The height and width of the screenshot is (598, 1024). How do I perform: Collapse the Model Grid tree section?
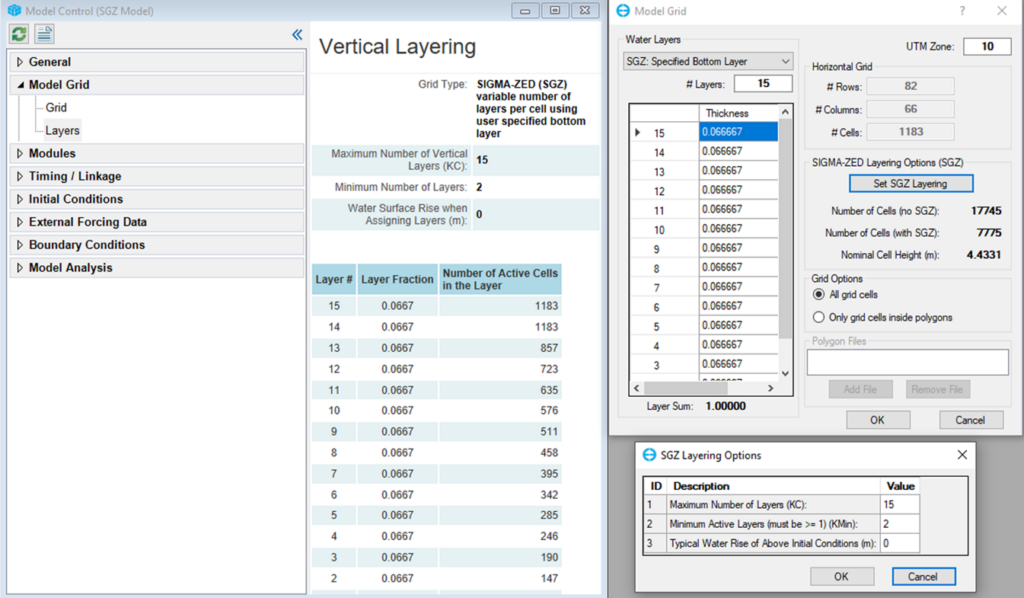[20, 85]
